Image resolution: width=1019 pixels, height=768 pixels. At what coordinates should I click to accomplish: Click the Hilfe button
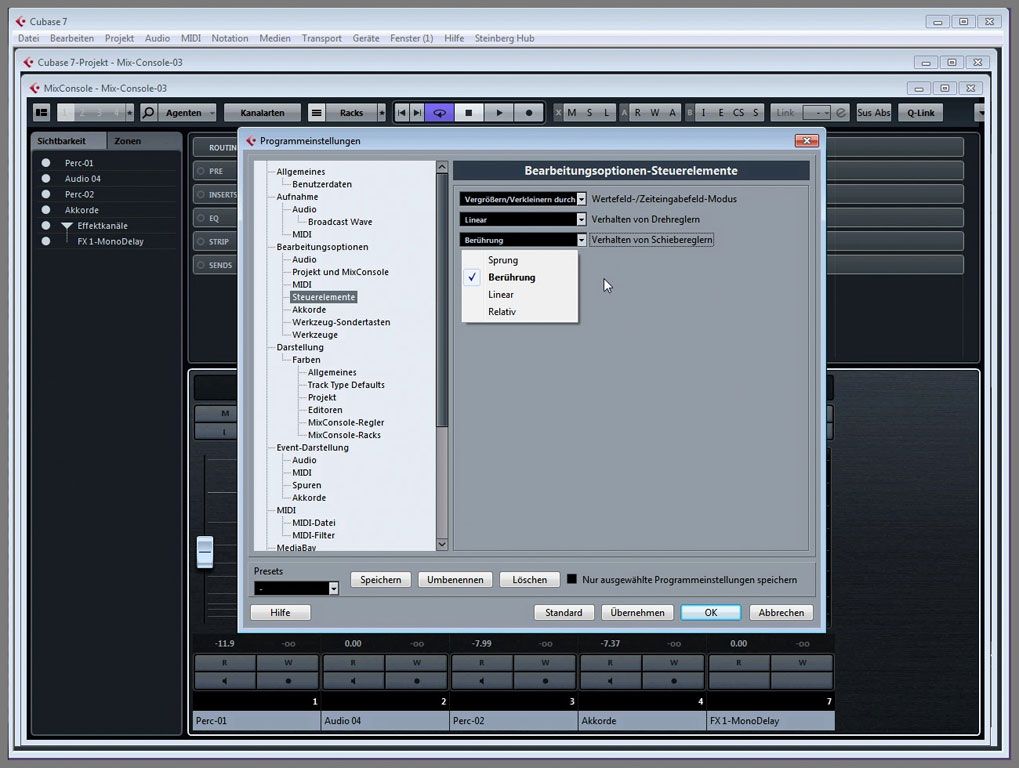tap(280, 612)
